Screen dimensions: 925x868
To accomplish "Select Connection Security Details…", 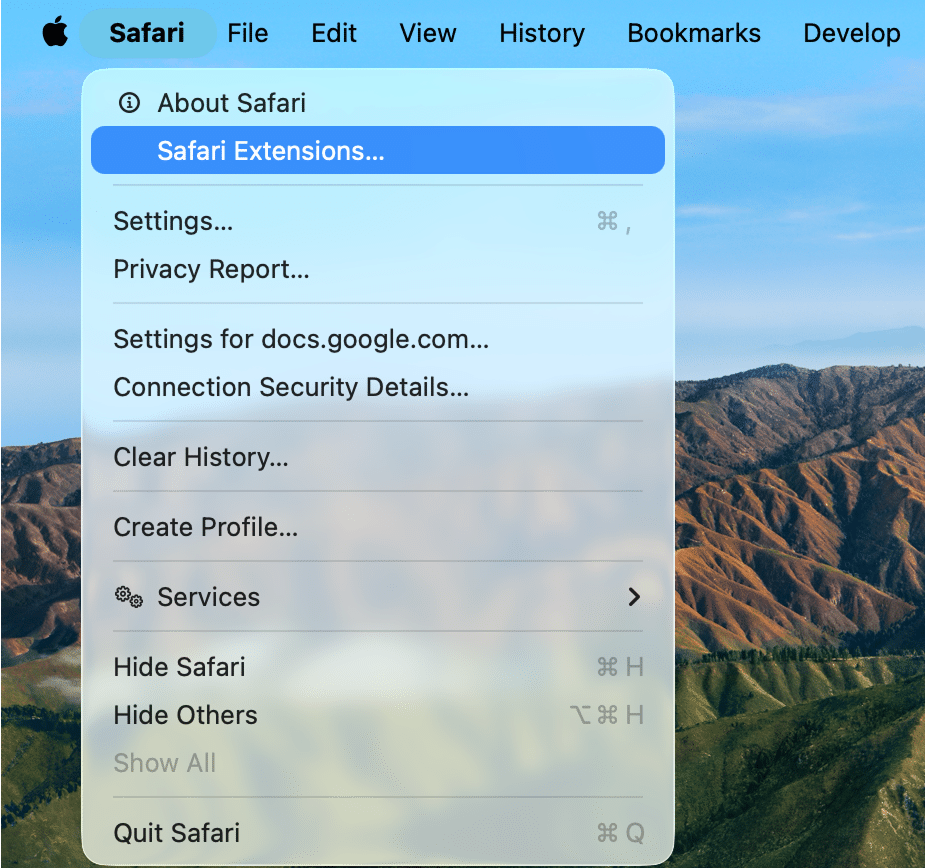I will [x=378, y=387].
